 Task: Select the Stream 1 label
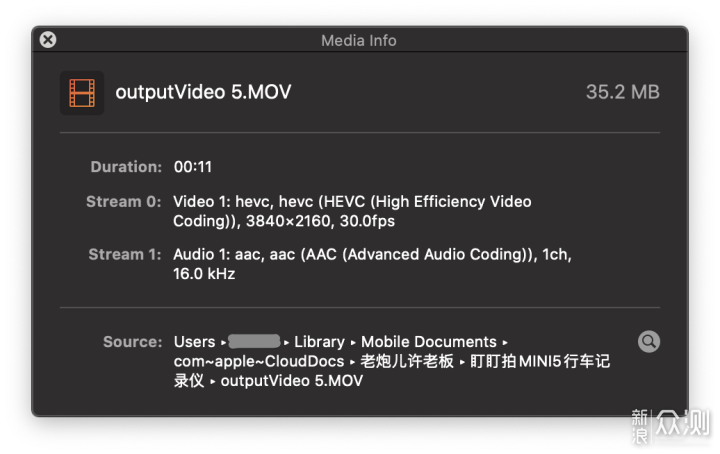pos(124,254)
